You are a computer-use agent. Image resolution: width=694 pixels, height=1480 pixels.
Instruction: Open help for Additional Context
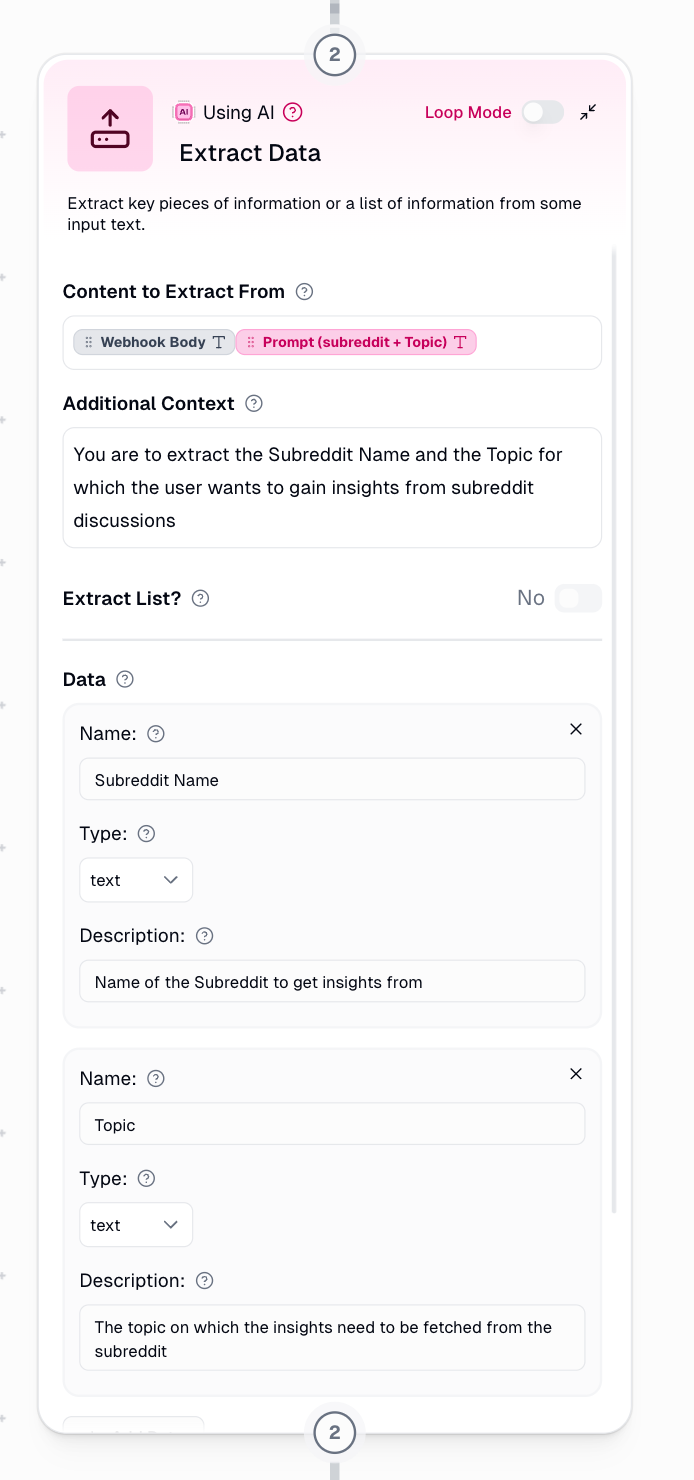(254, 404)
